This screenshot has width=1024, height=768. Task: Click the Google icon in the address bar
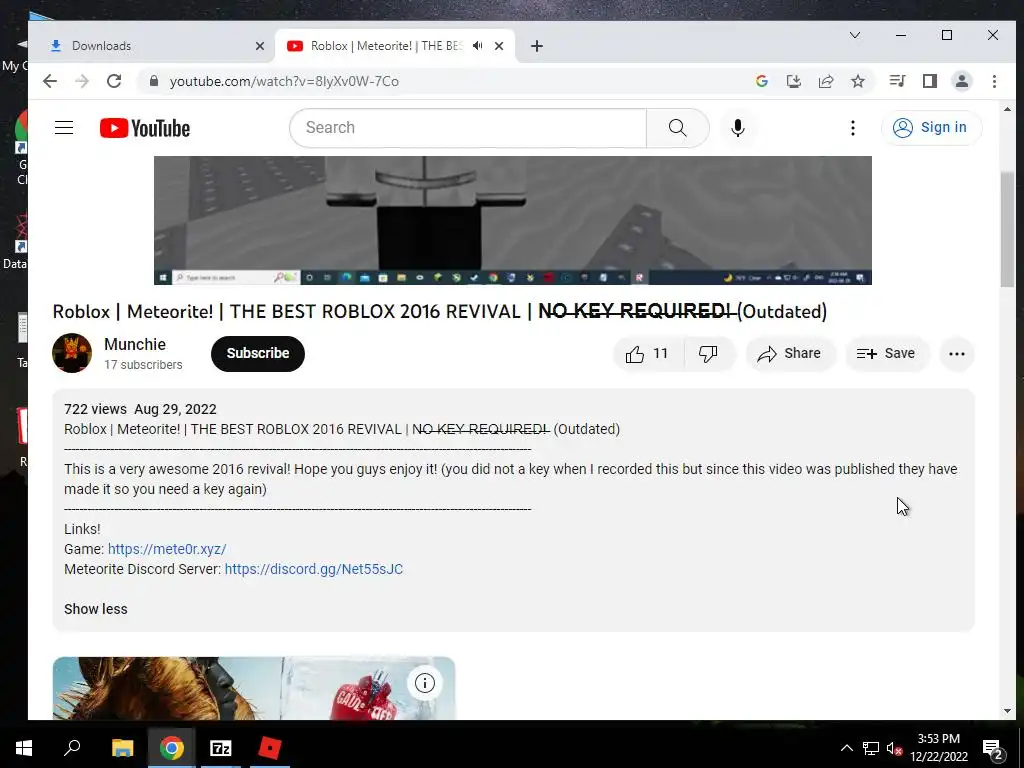[761, 81]
